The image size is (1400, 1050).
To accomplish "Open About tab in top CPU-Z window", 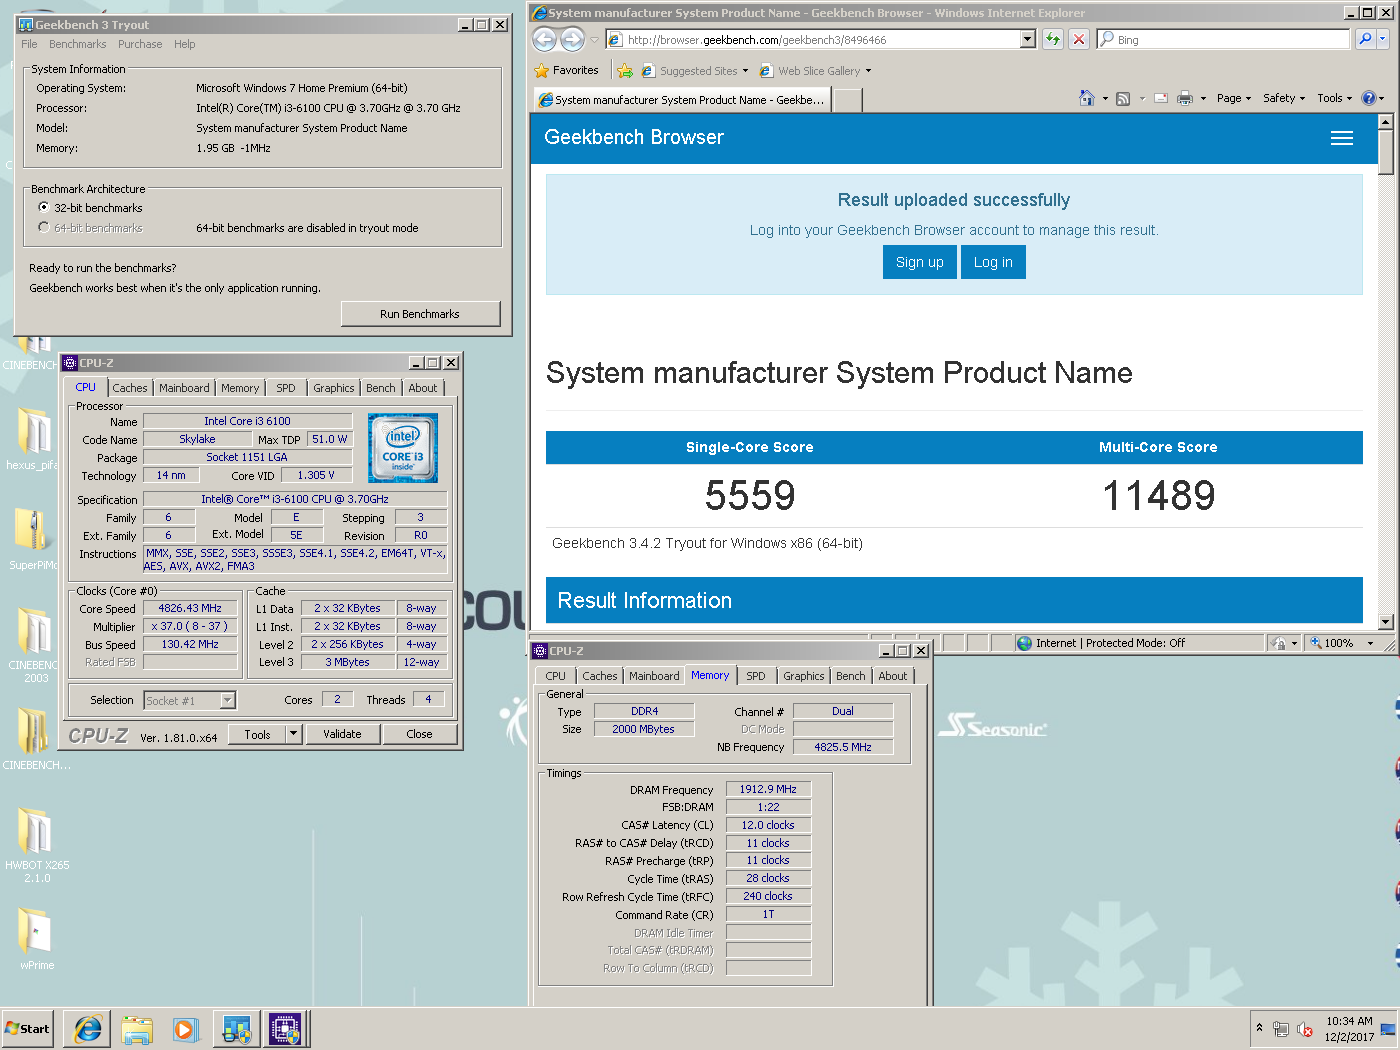I will point(422,388).
